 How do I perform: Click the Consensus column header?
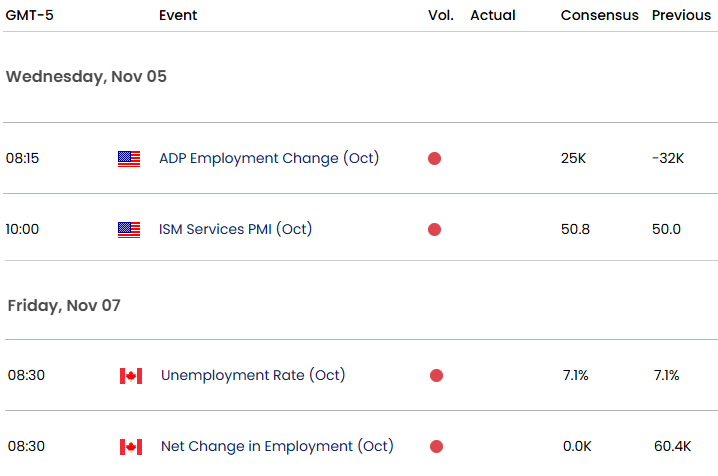click(x=599, y=15)
